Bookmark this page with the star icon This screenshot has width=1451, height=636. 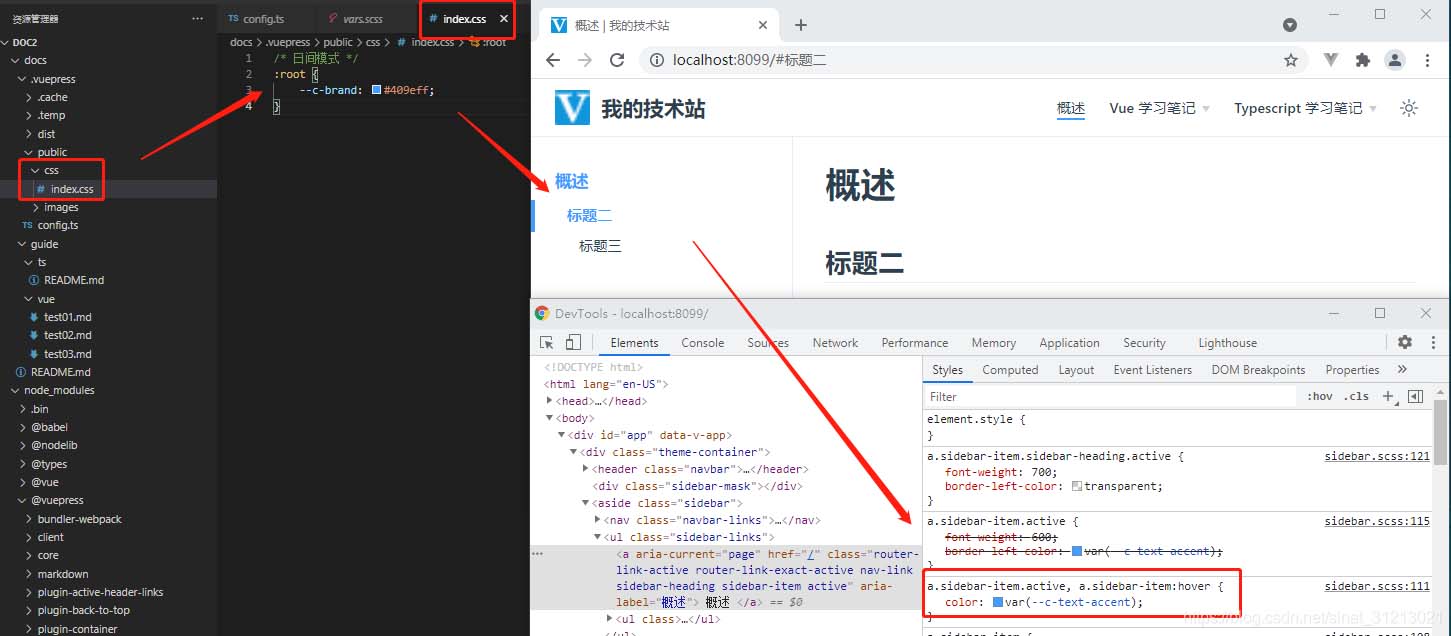pyautogui.click(x=1291, y=60)
